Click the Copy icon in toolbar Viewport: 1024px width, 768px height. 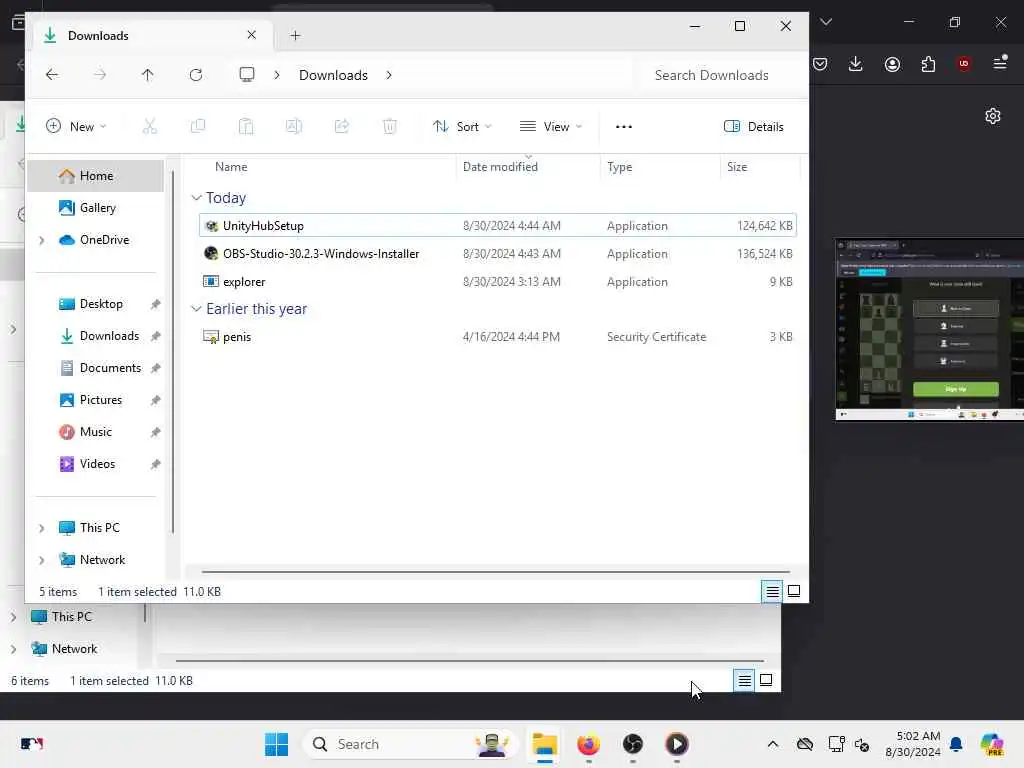click(x=198, y=127)
